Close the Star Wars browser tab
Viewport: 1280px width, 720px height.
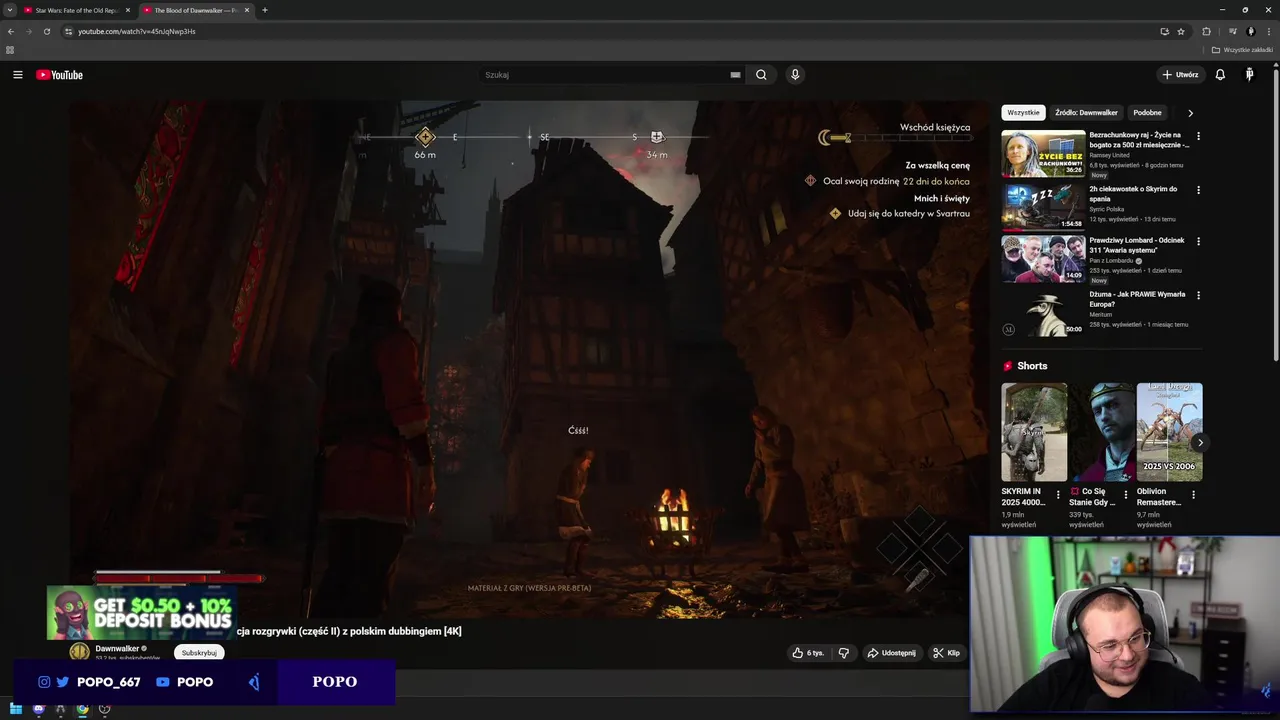click(x=128, y=10)
